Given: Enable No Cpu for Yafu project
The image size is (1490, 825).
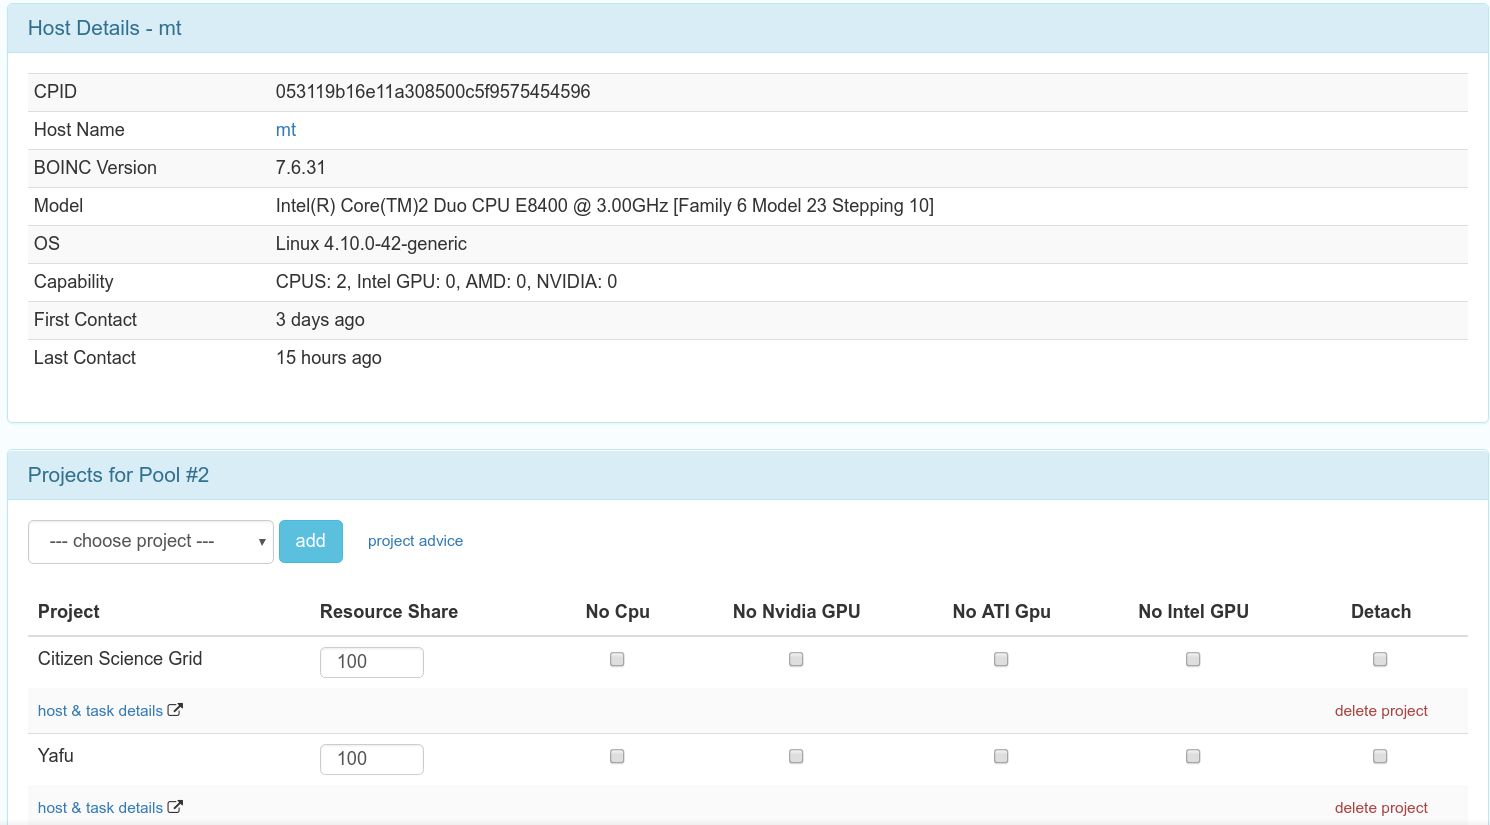Looking at the screenshot, I should coord(617,756).
